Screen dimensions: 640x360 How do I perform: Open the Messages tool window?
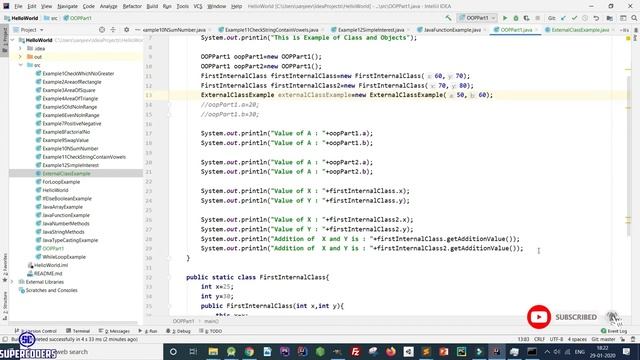tap(114, 331)
